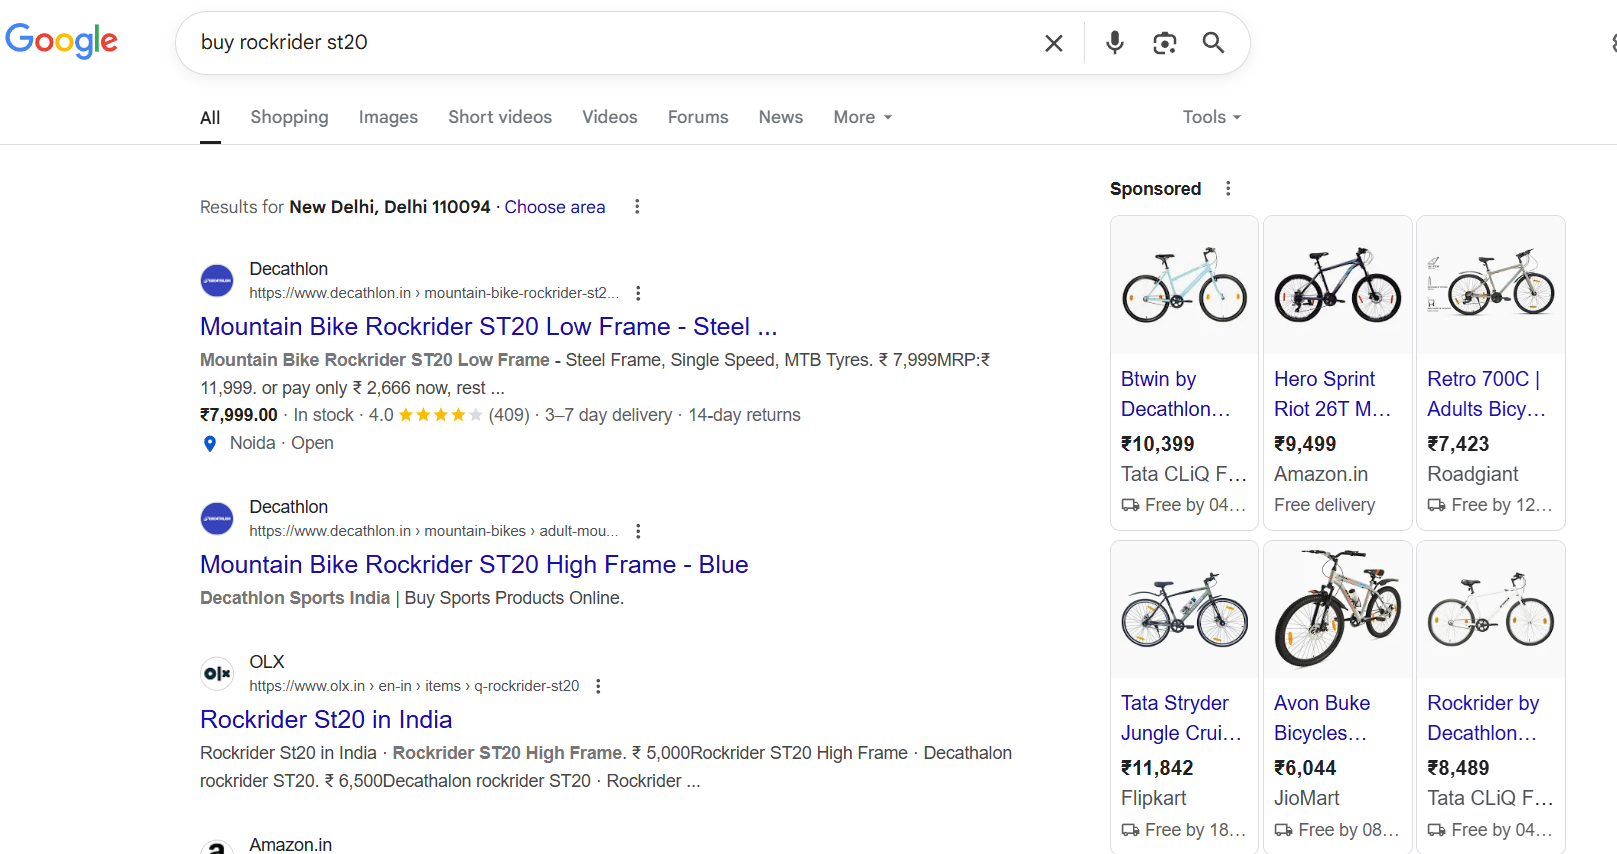Open the Short videos tab
The image size is (1617, 854).
click(x=500, y=117)
